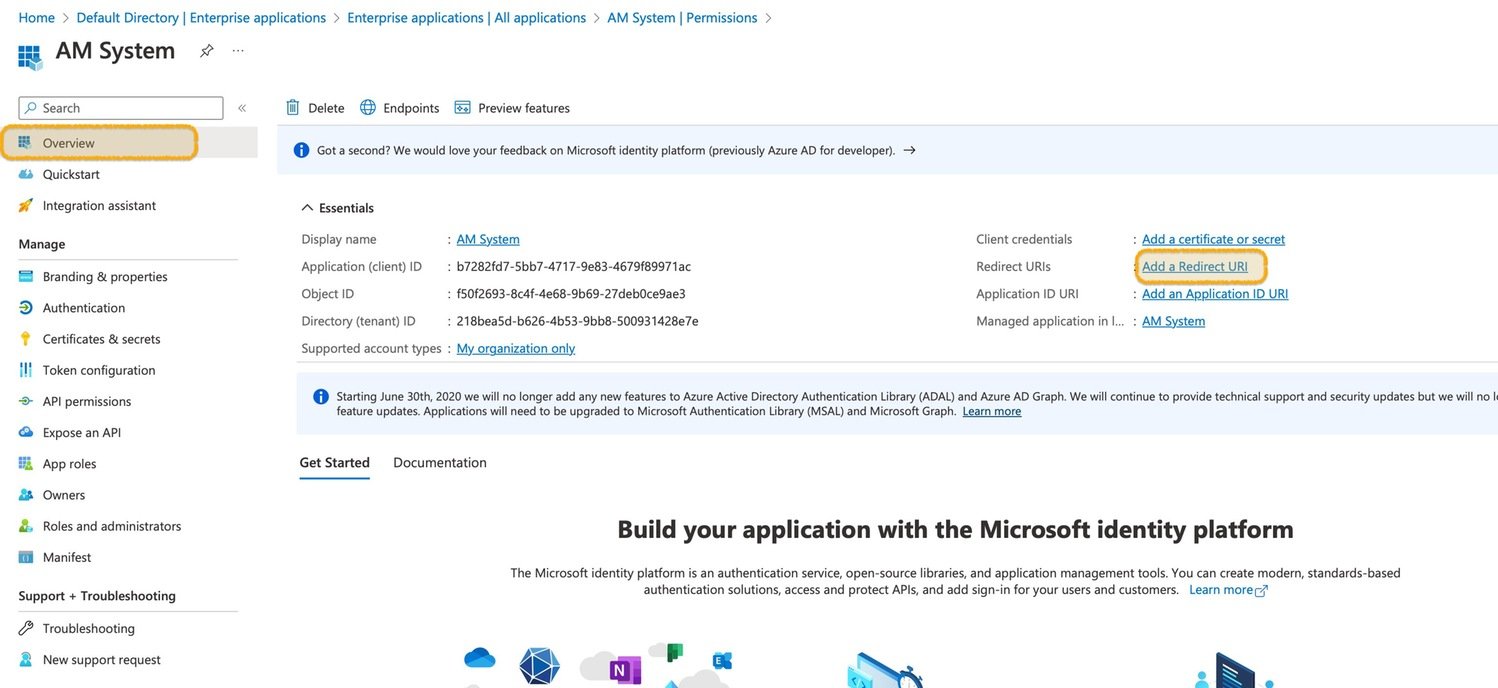Click the AM System app grid icon
Viewport: 1498px width, 688px height.
(x=30, y=56)
